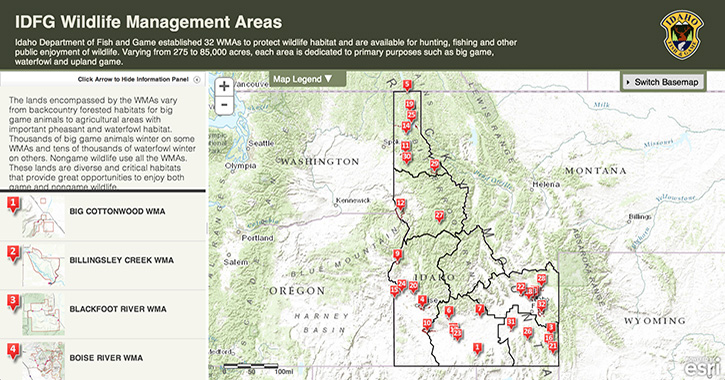Click map marker 9 on Oregon border
Image resolution: width=725 pixels, height=380 pixels.
(x=397, y=255)
